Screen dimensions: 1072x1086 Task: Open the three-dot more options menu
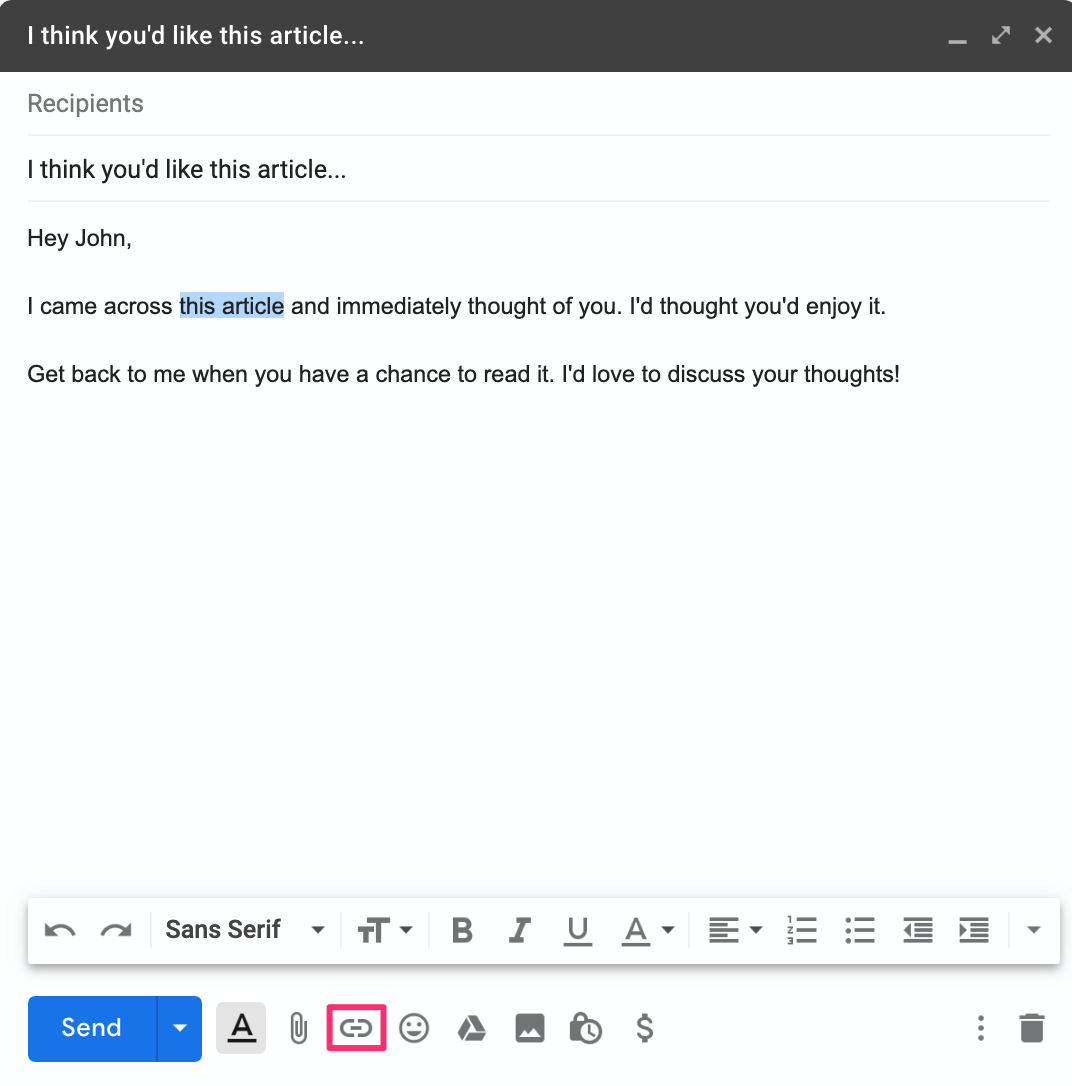coord(981,1028)
